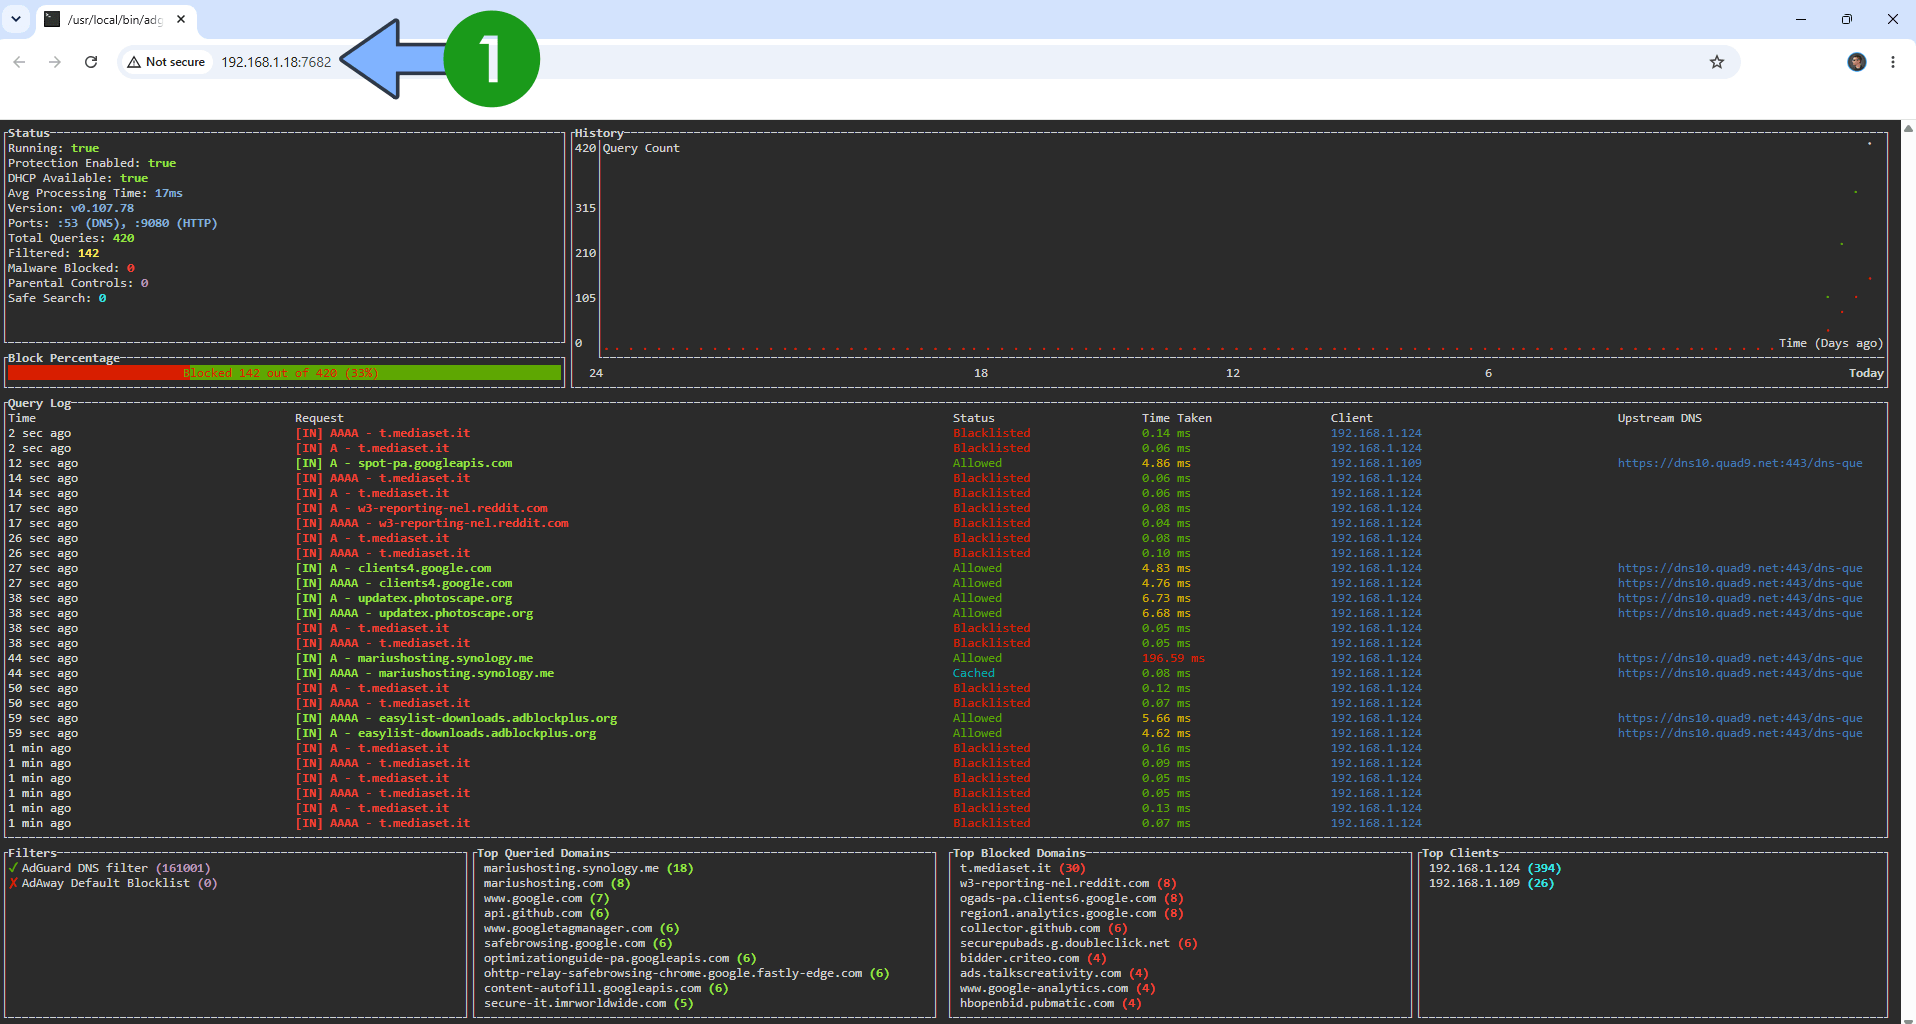This screenshot has width=1916, height=1024.
Task: Click the A w3-reporting-nel.reddit.com request
Action: tap(421, 508)
